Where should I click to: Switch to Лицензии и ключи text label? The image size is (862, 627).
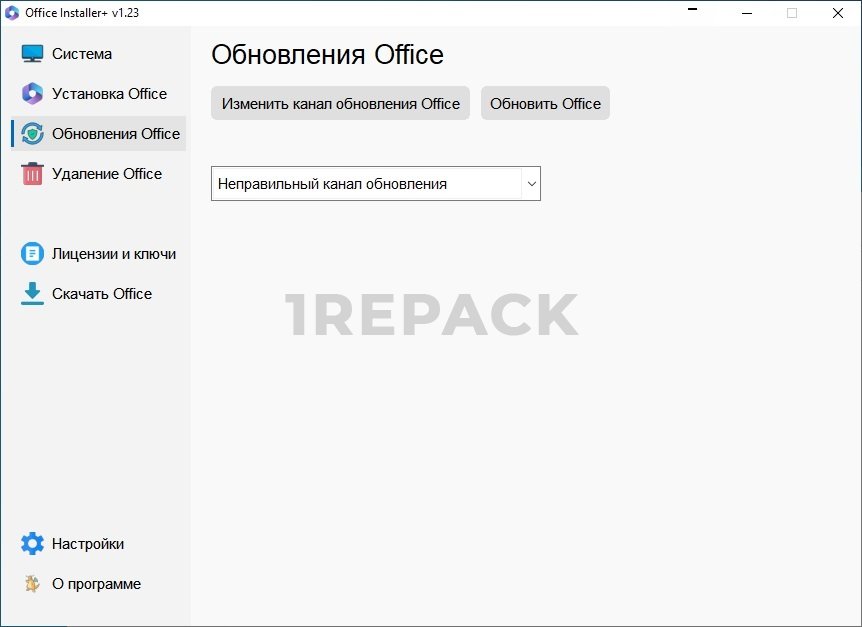tap(114, 254)
